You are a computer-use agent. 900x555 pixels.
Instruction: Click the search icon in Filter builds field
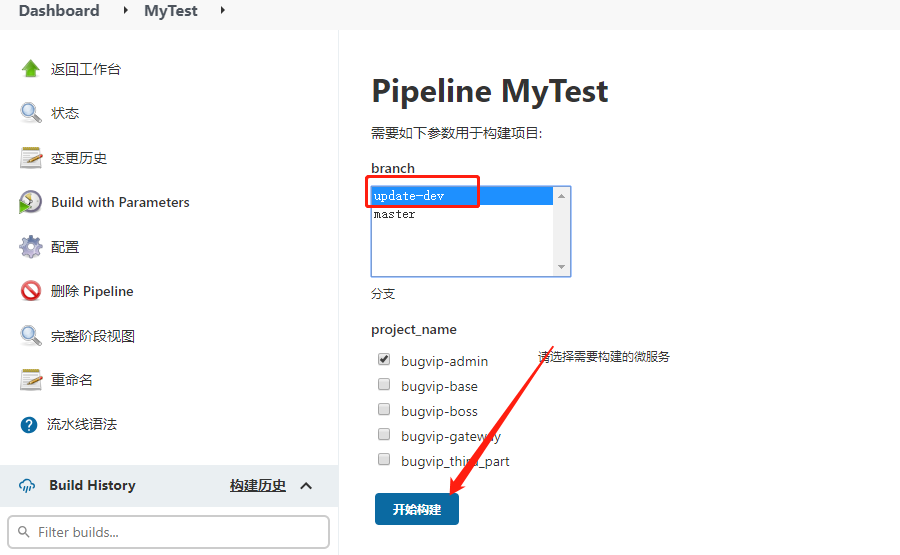point(24,531)
